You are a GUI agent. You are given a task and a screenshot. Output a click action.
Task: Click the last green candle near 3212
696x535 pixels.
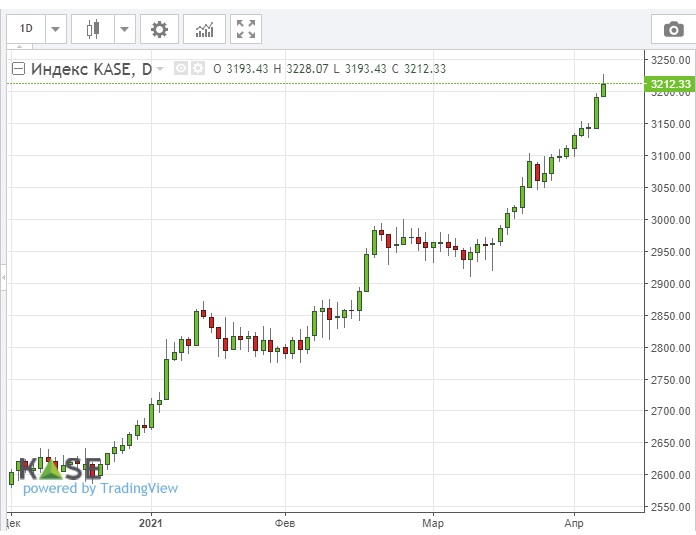pos(603,90)
